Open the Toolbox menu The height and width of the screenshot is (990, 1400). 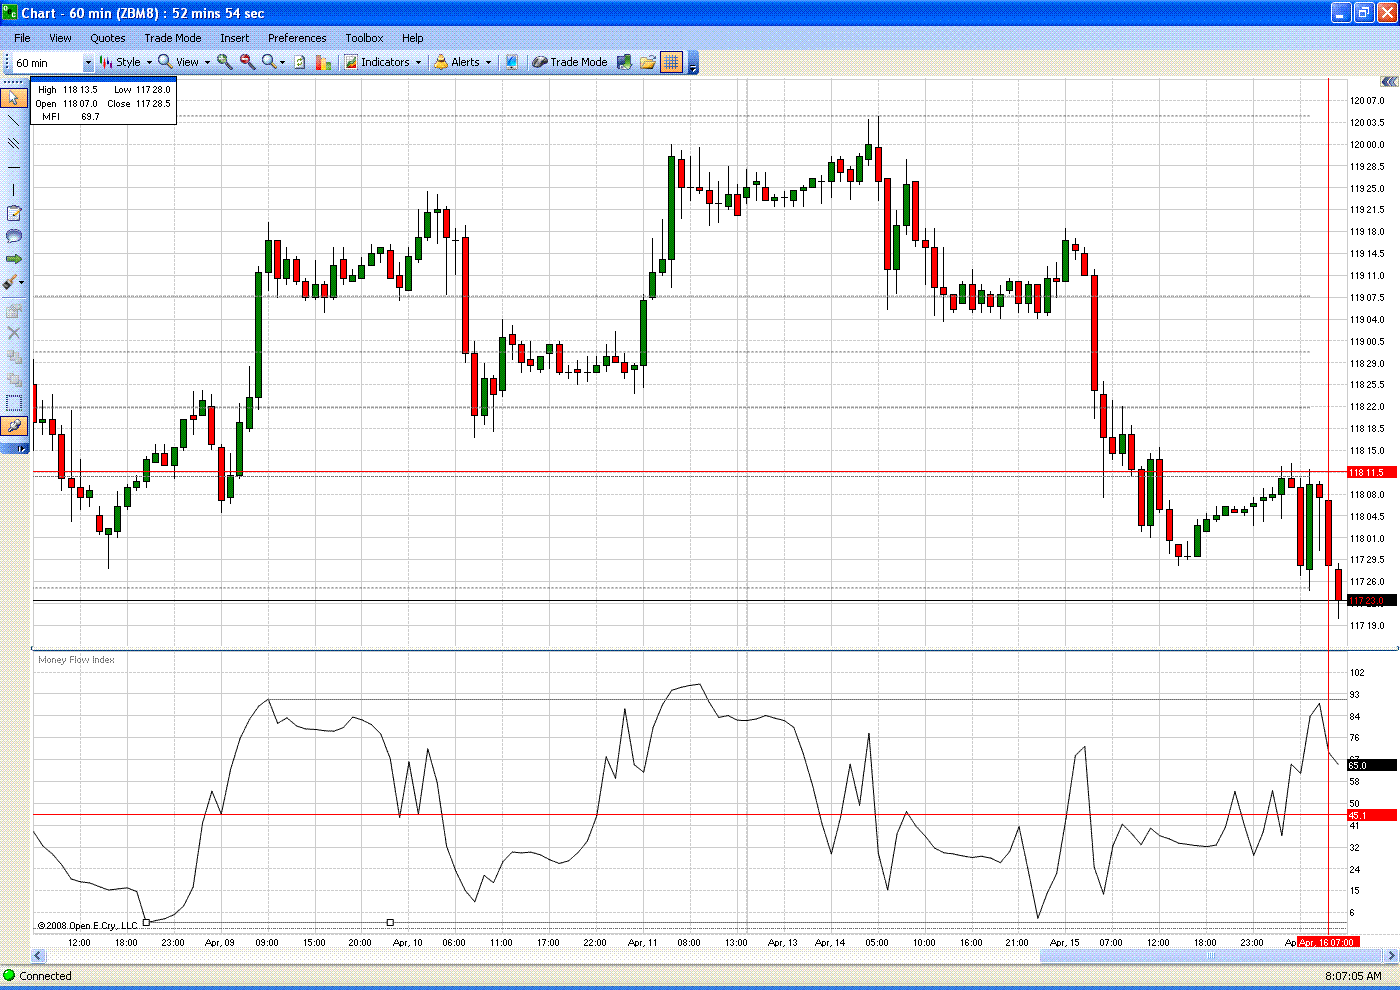pos(364,38)
